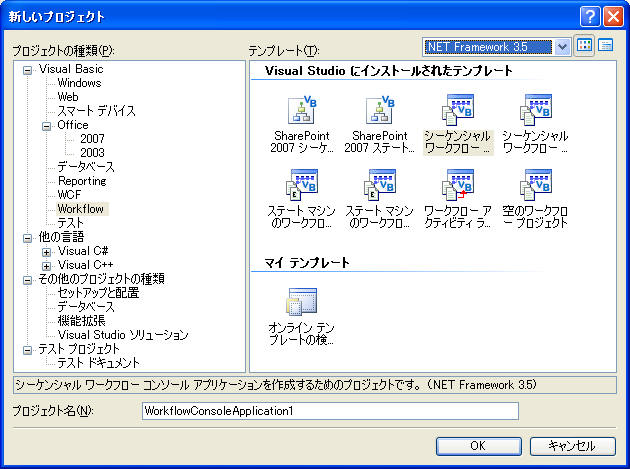Collapse the 他の言語 tree node
The height and width of the screenshot is (469, 630).
(27, 238)
